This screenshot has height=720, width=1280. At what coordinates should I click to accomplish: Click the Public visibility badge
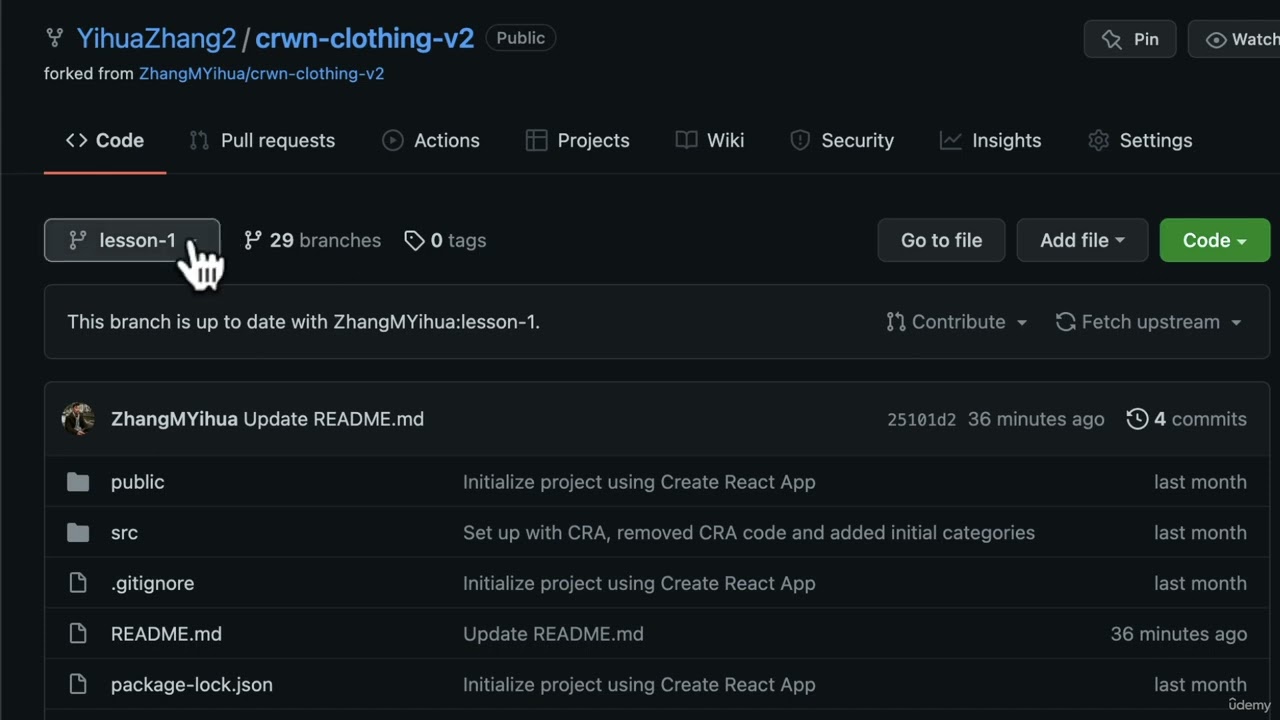521,38
